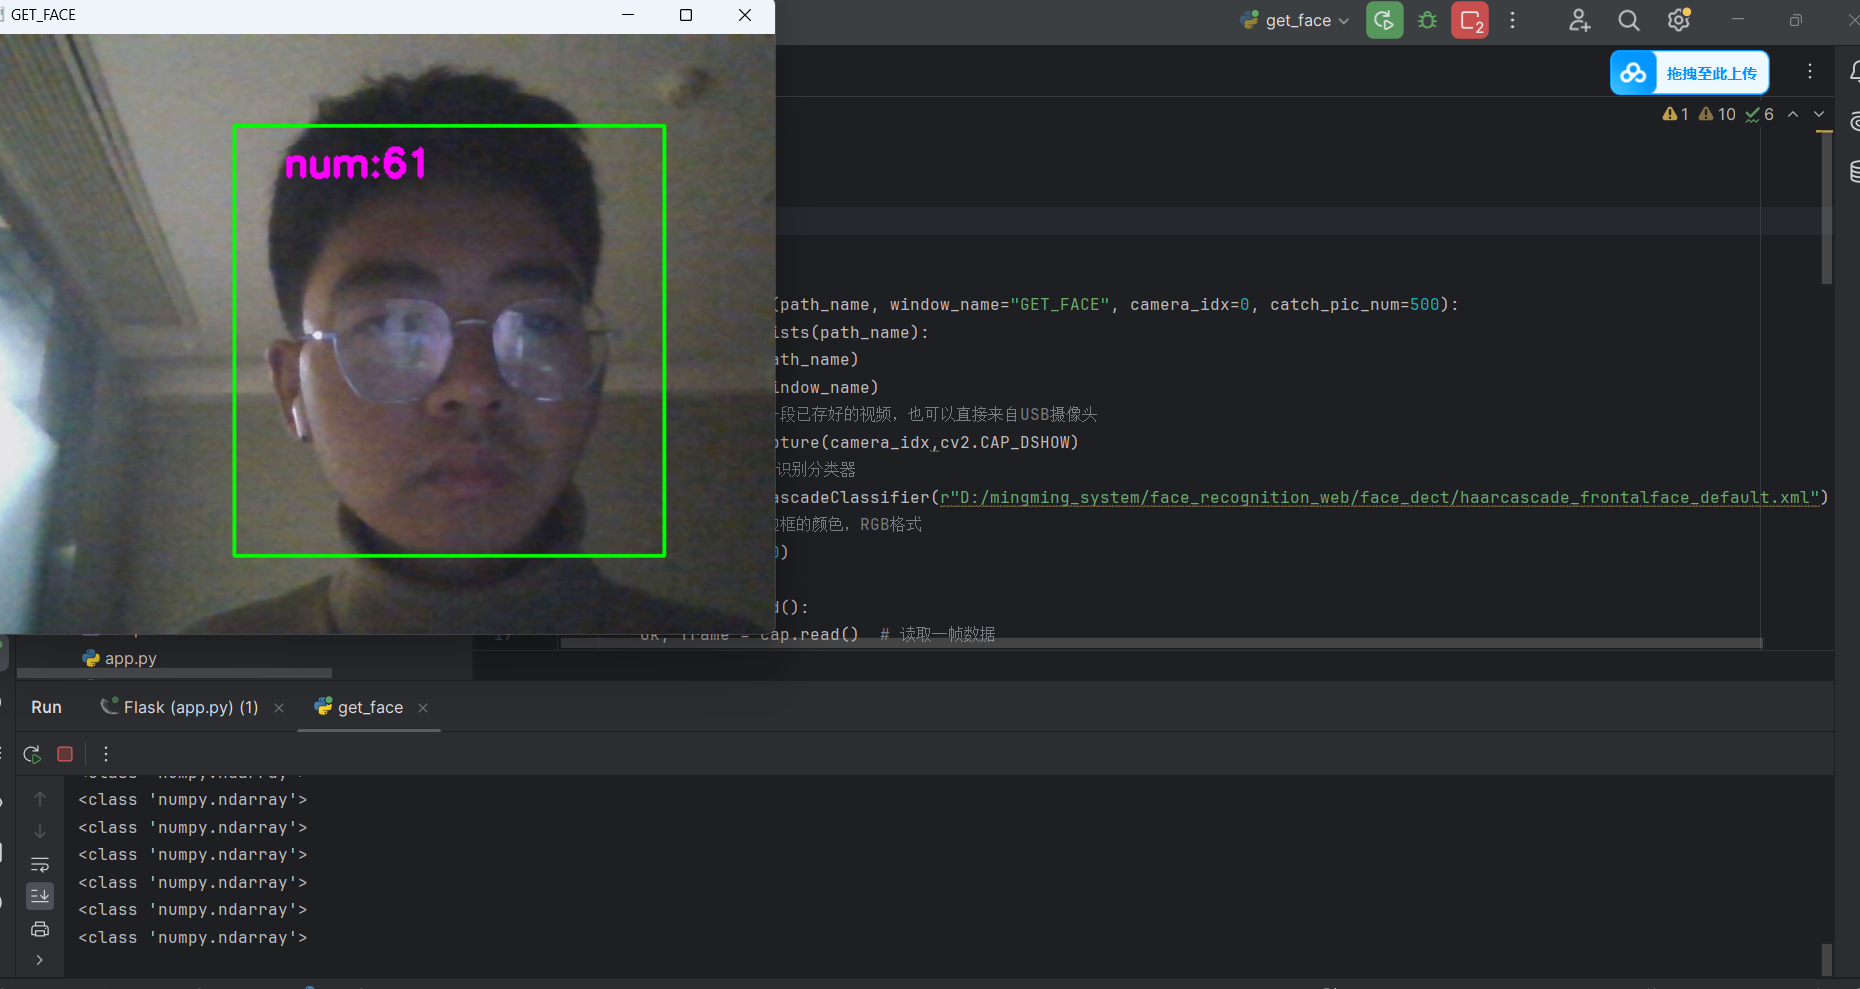Open the top toolbar more-actions menu
Image resolution: width=1860 pixels, height=989 pixels.
click(1512, 20)
